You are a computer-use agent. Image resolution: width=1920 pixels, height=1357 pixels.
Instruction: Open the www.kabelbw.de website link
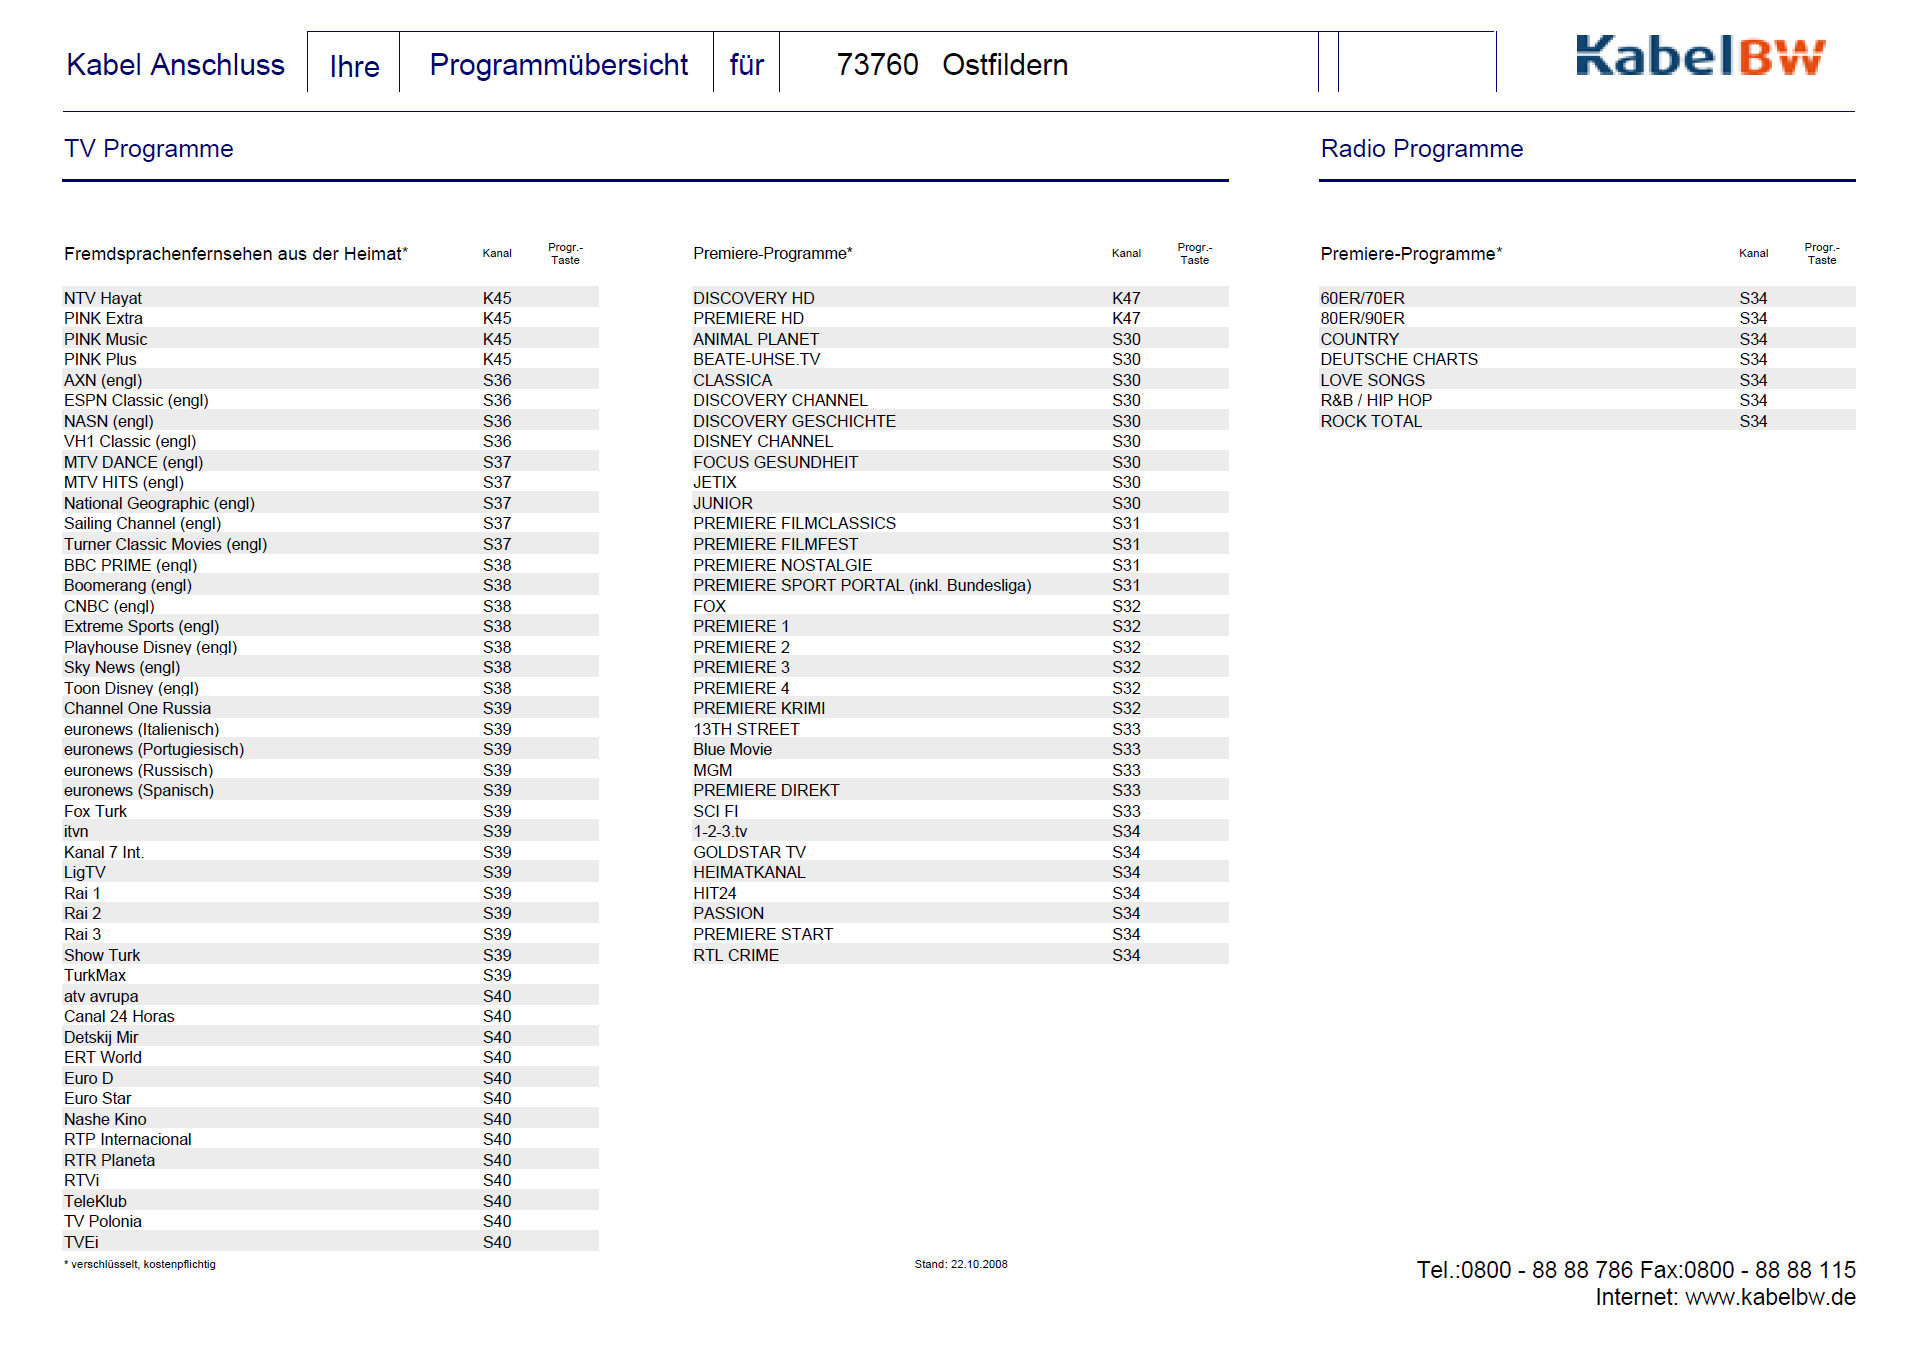pyautogui.click(x=1770, y=1297)
